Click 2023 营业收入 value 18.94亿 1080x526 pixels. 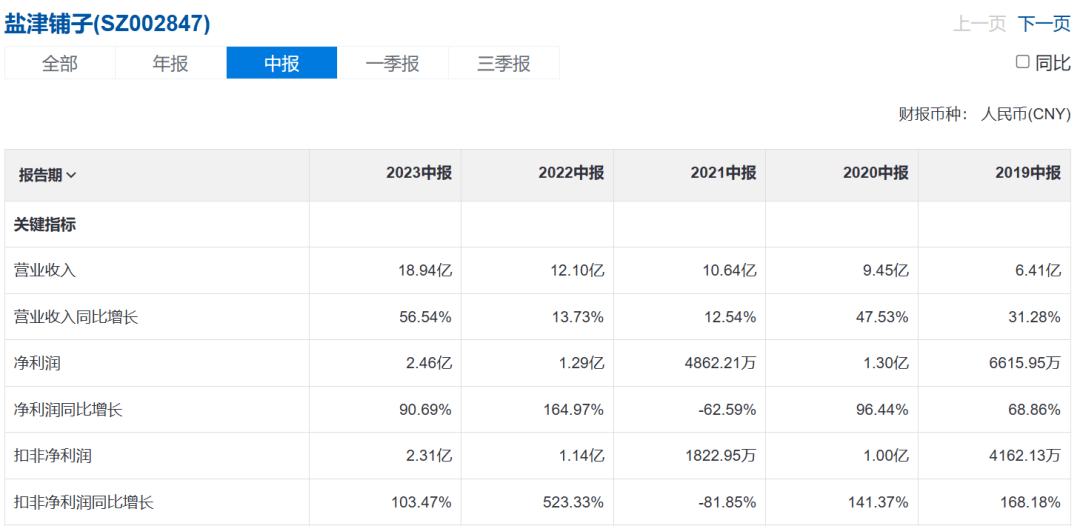pos(425,271)
